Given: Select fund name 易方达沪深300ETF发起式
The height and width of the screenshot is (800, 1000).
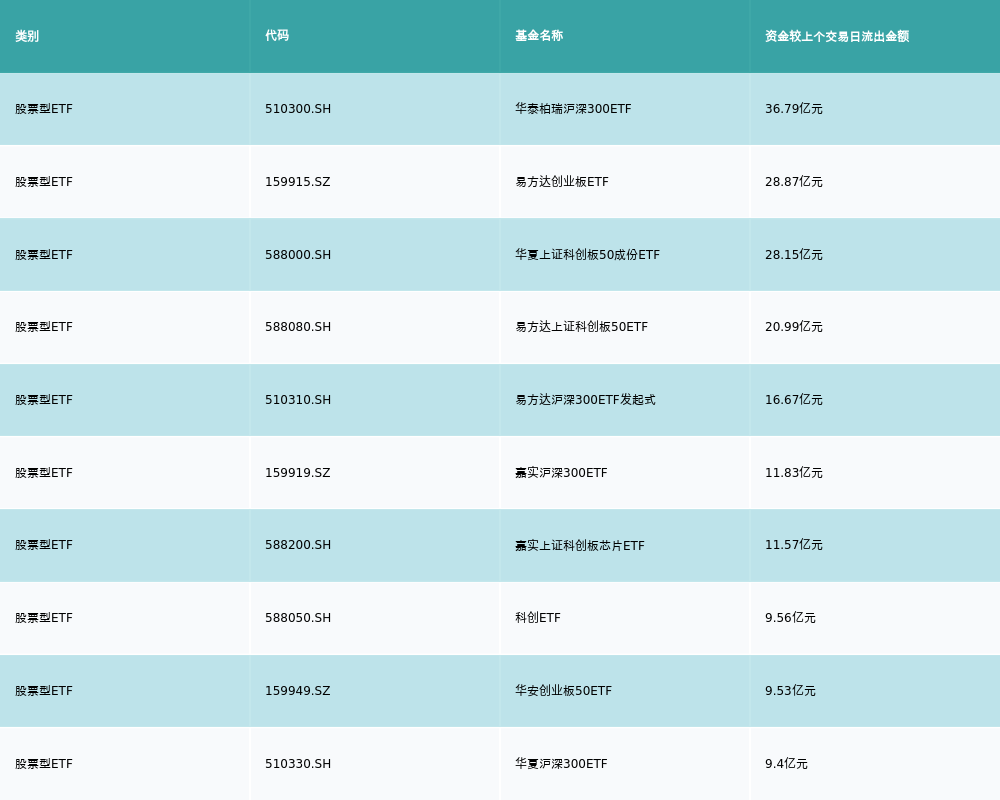Looking at the screenshot, I should click(585, 400).
